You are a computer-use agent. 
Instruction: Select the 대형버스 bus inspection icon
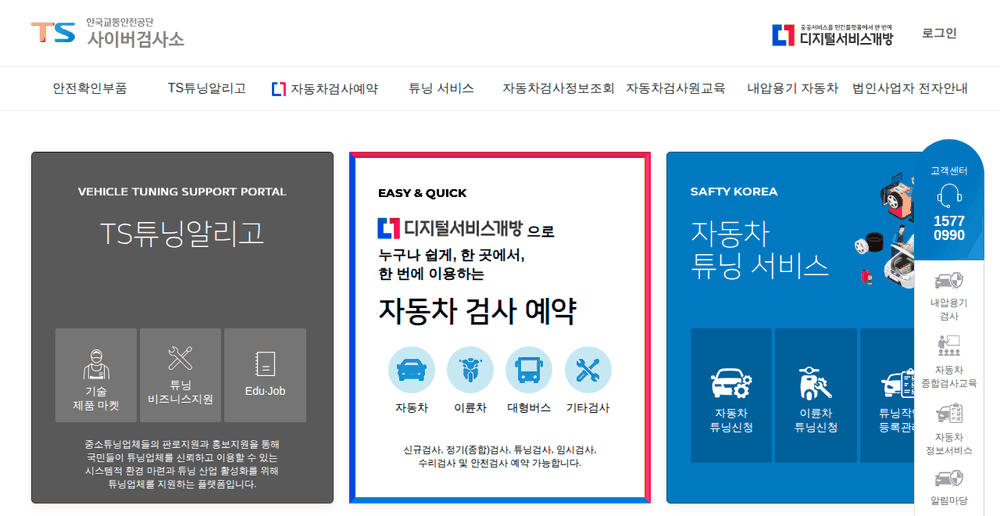(529, 370)
